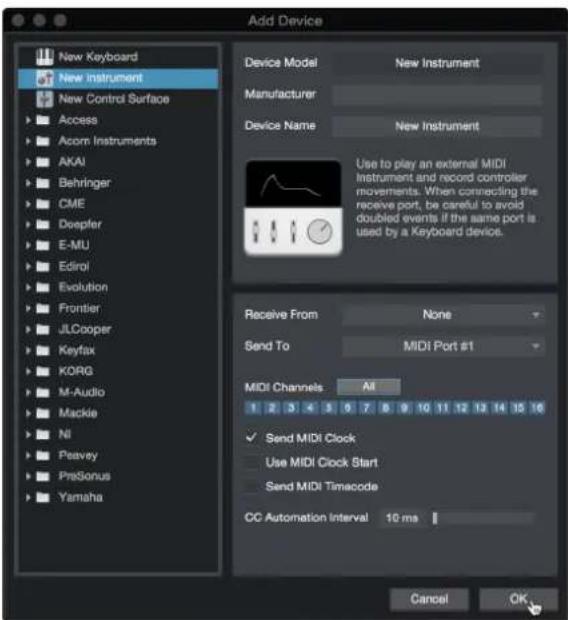Click the Behringer folder icon
This screenshot has height=620, width=568.
click(x=43, y=183)
